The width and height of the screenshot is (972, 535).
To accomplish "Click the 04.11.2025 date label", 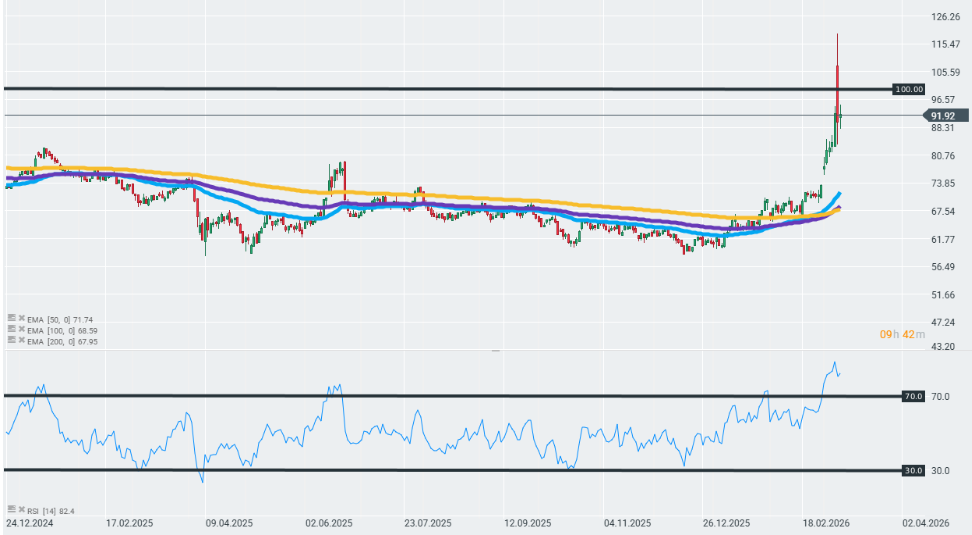I will 627,523.
